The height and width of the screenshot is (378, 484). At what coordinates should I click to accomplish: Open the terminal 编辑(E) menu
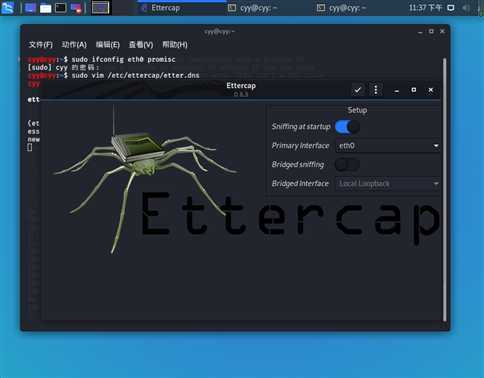(x=108, y=45)
